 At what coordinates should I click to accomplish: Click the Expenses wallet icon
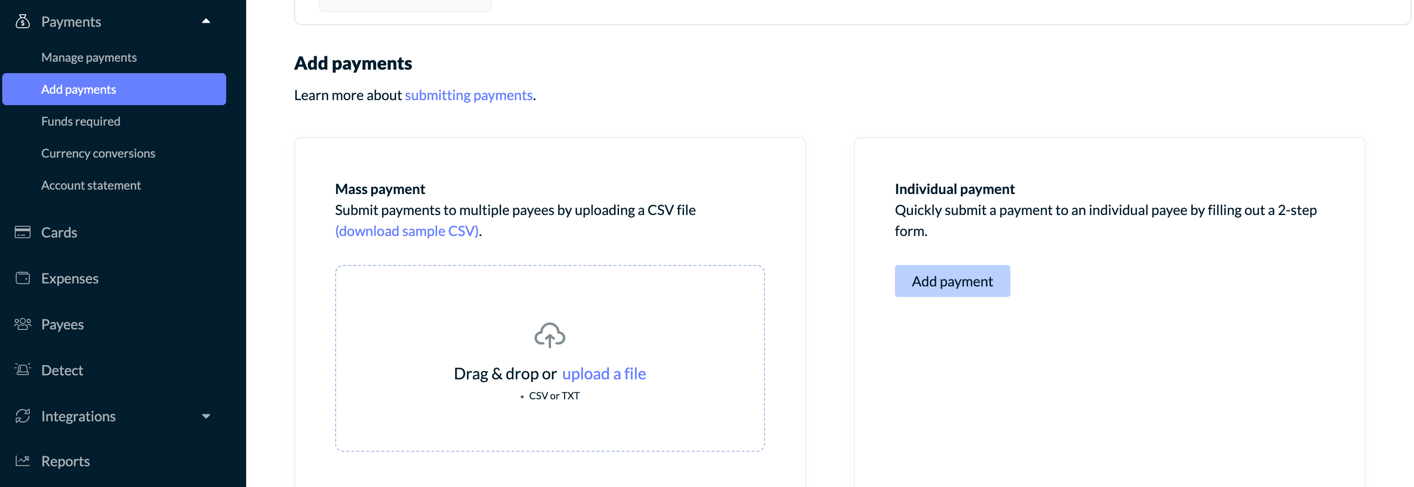pos(22,278)
